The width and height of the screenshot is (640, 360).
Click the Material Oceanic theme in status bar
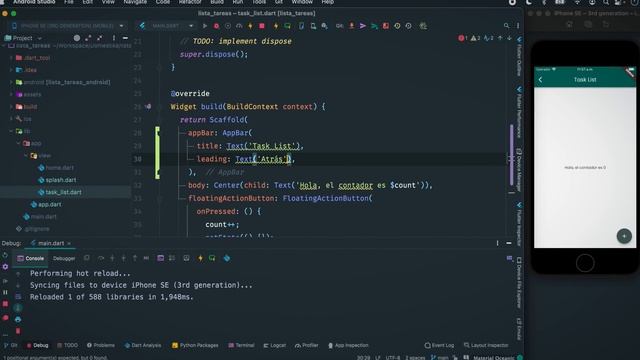pyautogui.click(x=494, y=358)
